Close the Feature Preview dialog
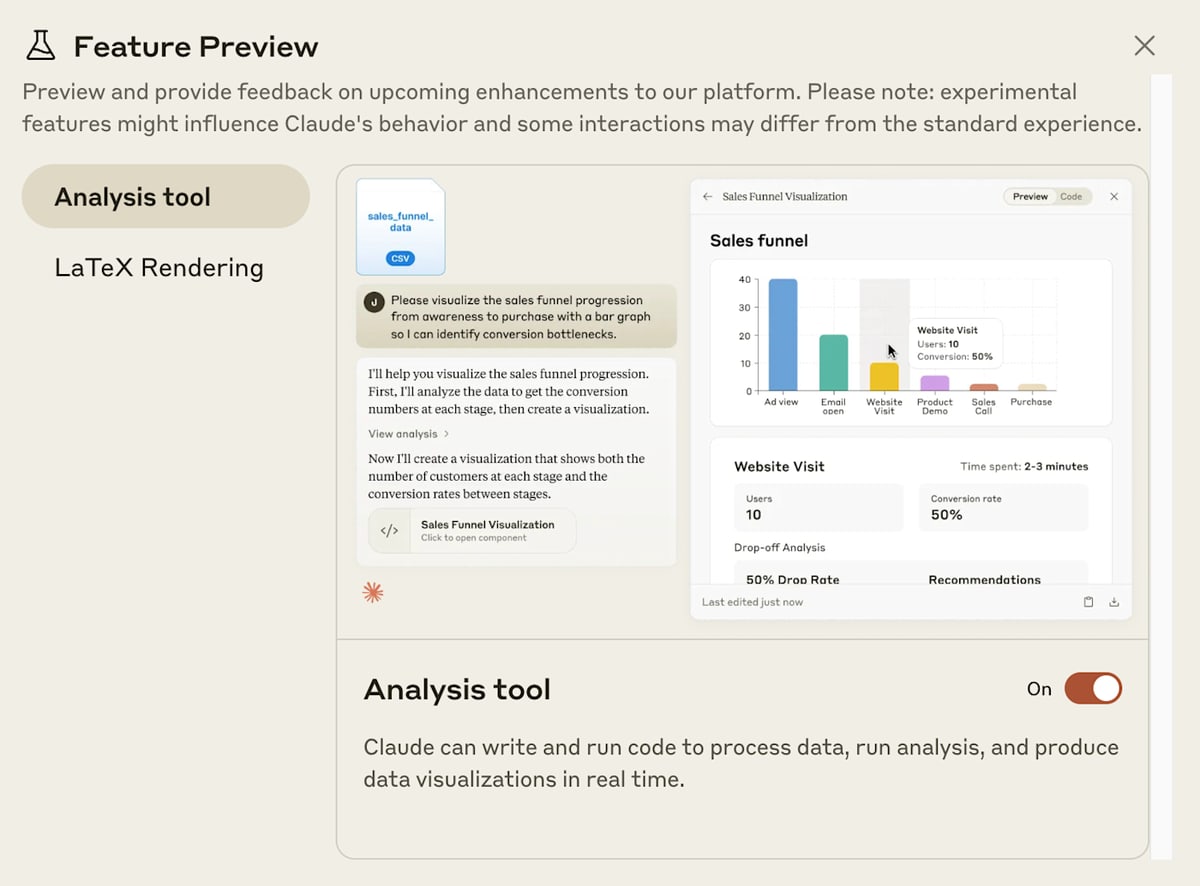The width and height of the screenshot is (1200, 886). (1144, 46)
